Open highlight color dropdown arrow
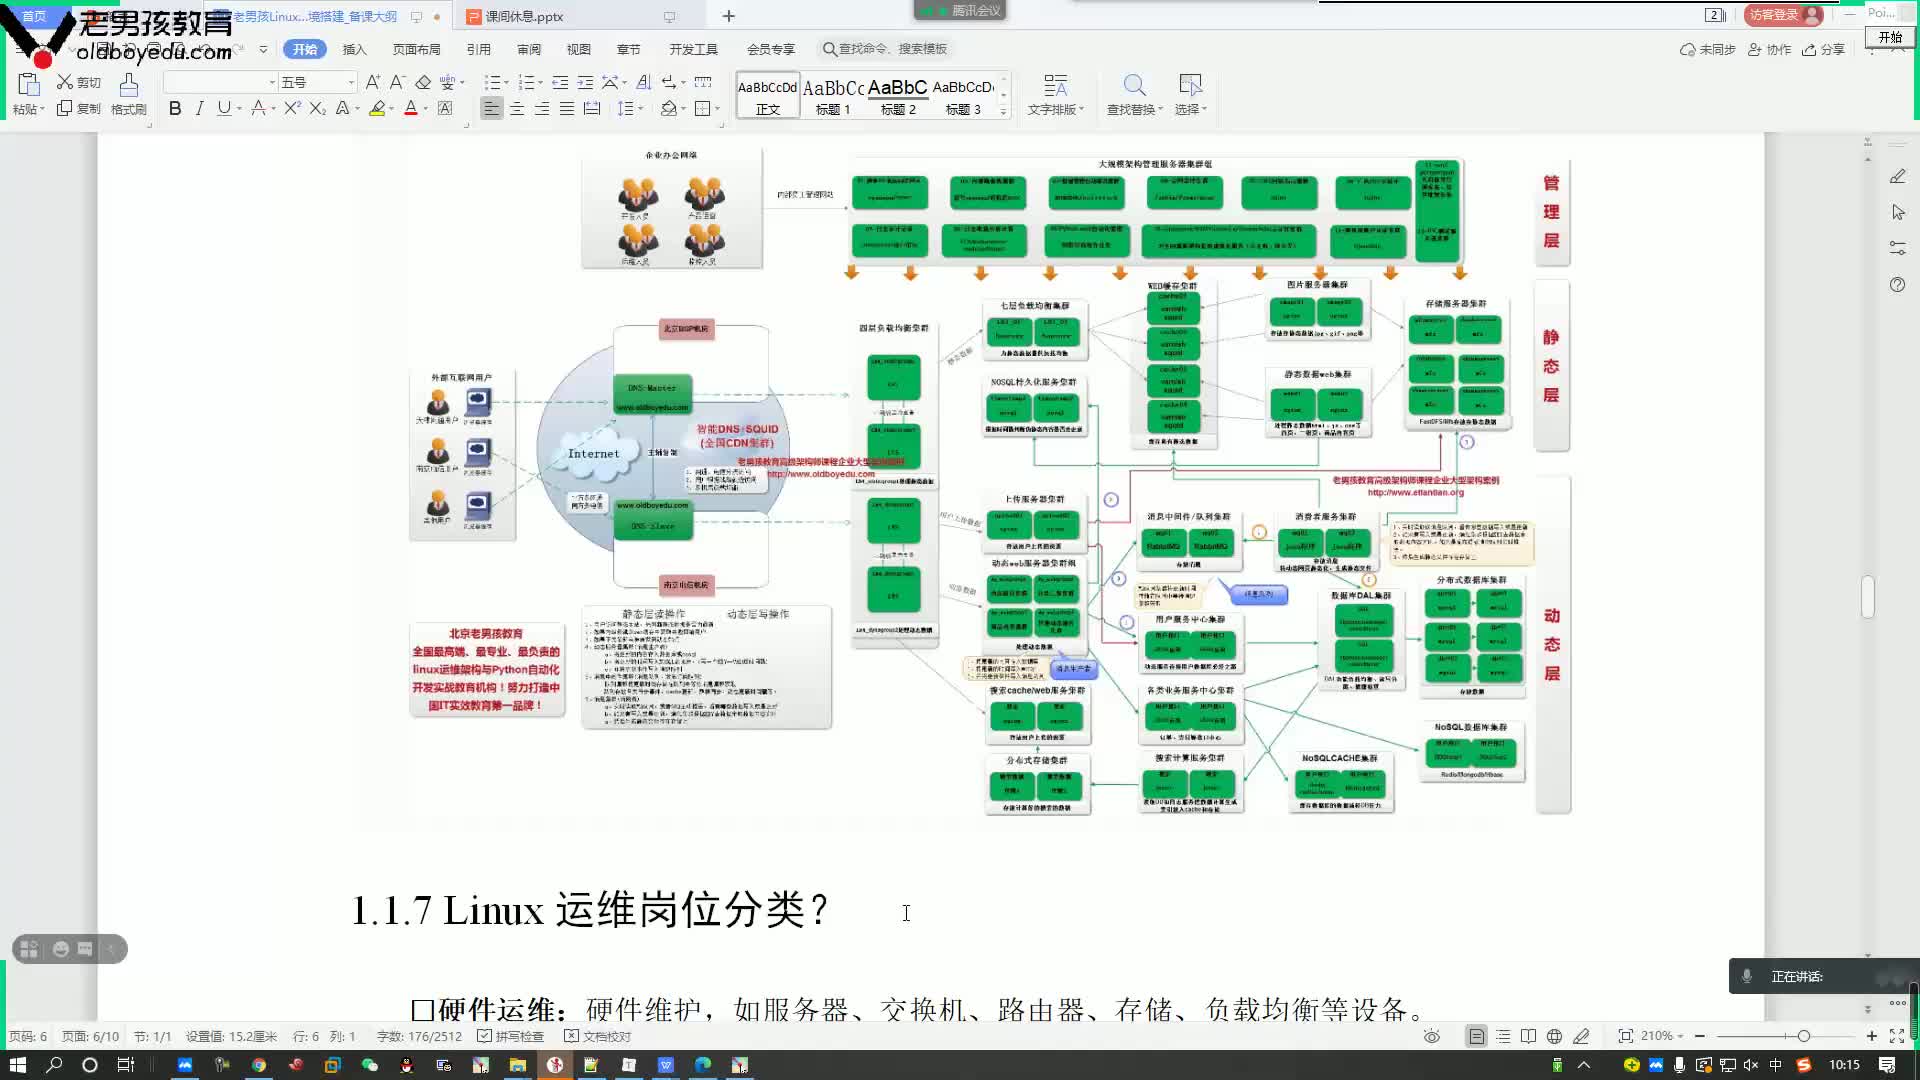Viewport: 1920px width, 1080px height. click(391, 109)
